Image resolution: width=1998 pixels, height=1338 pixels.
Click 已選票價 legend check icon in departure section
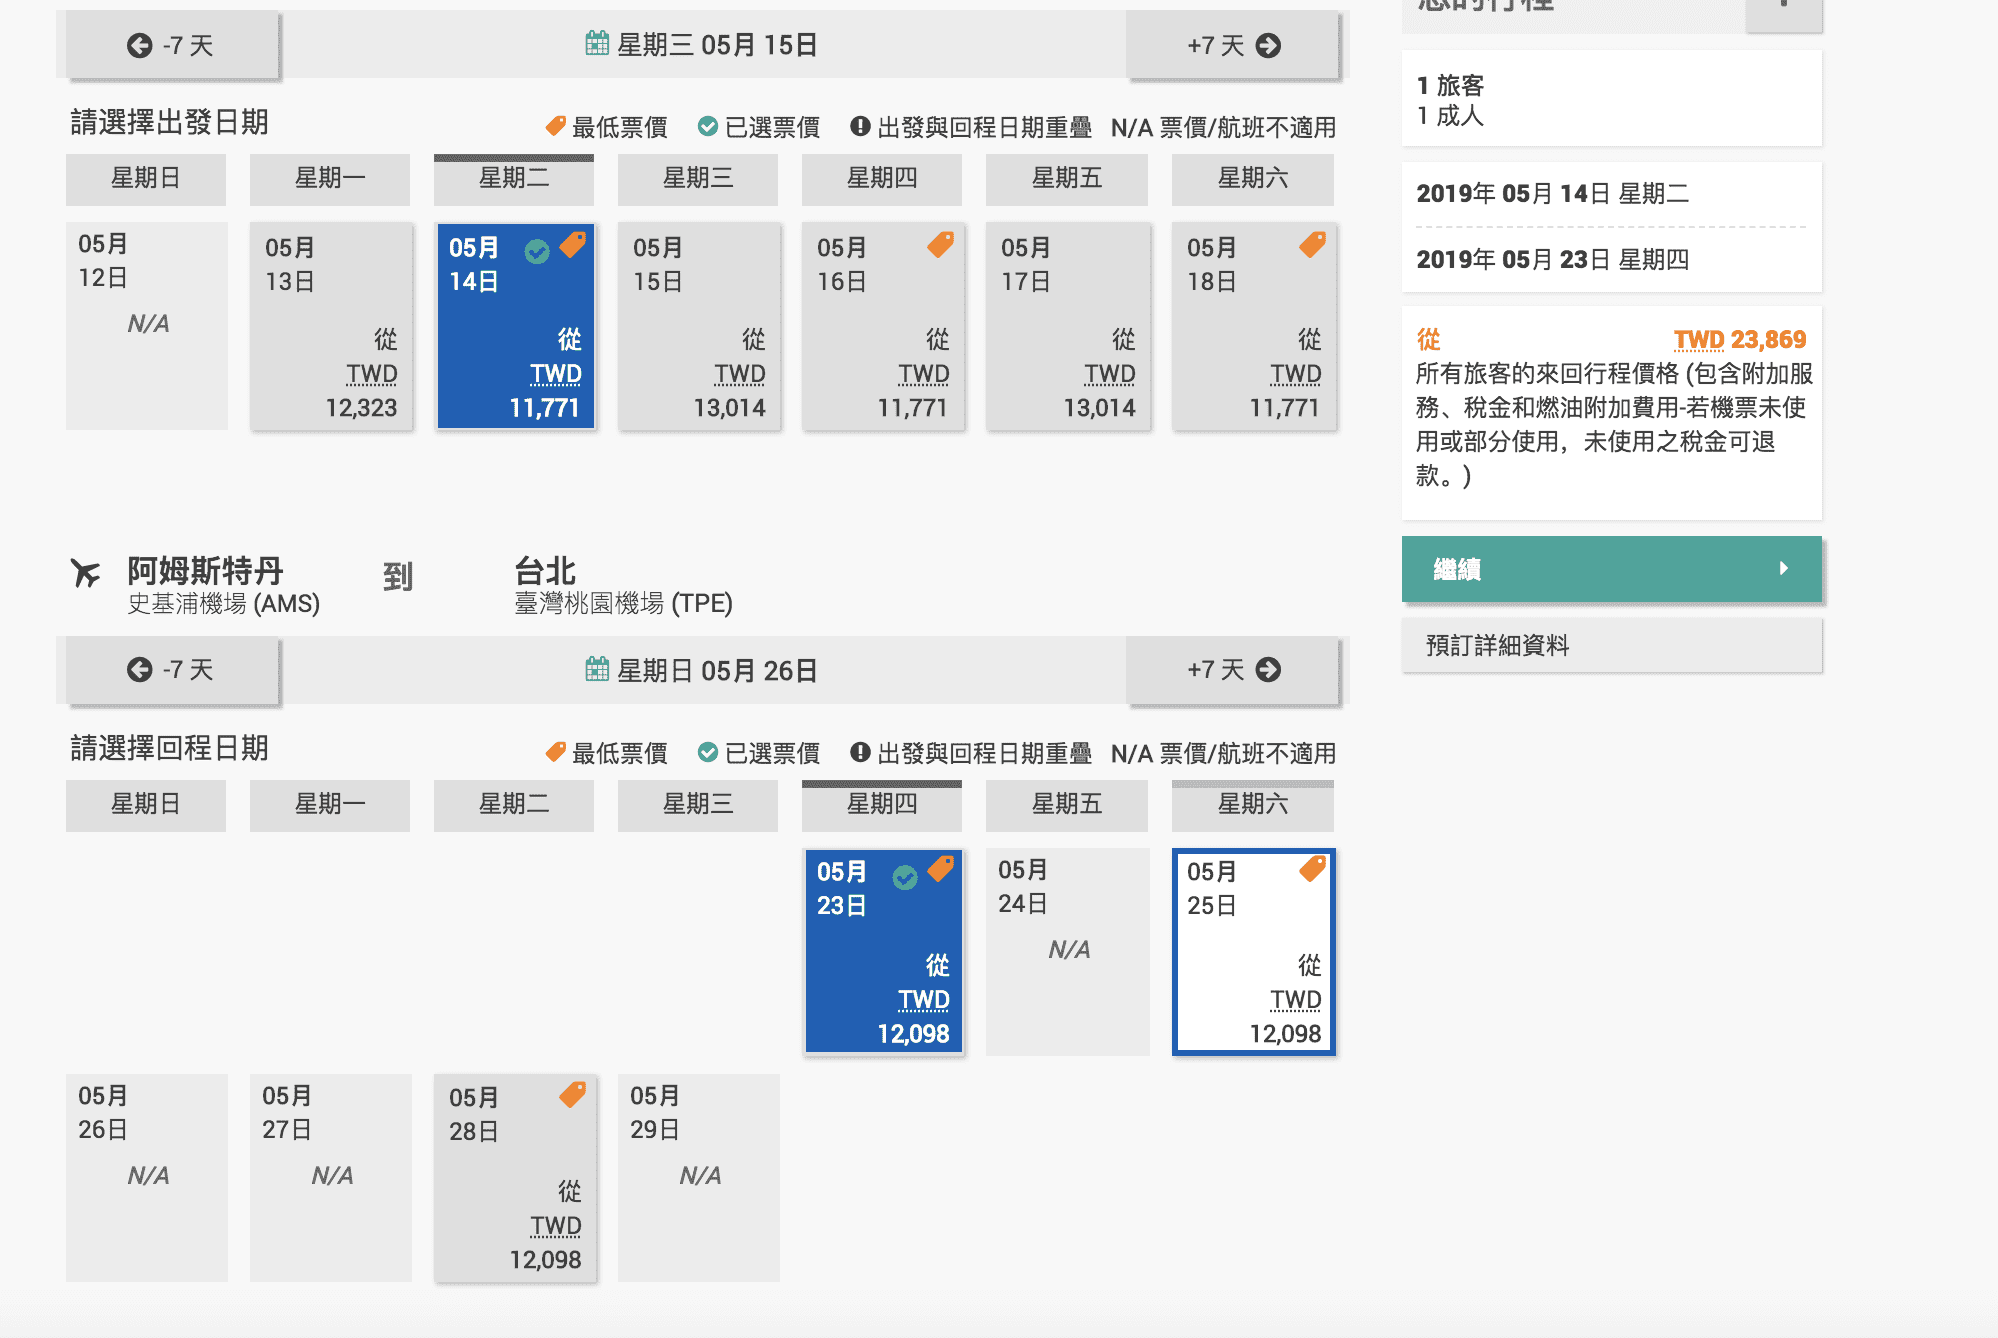[x=708, y=126]
